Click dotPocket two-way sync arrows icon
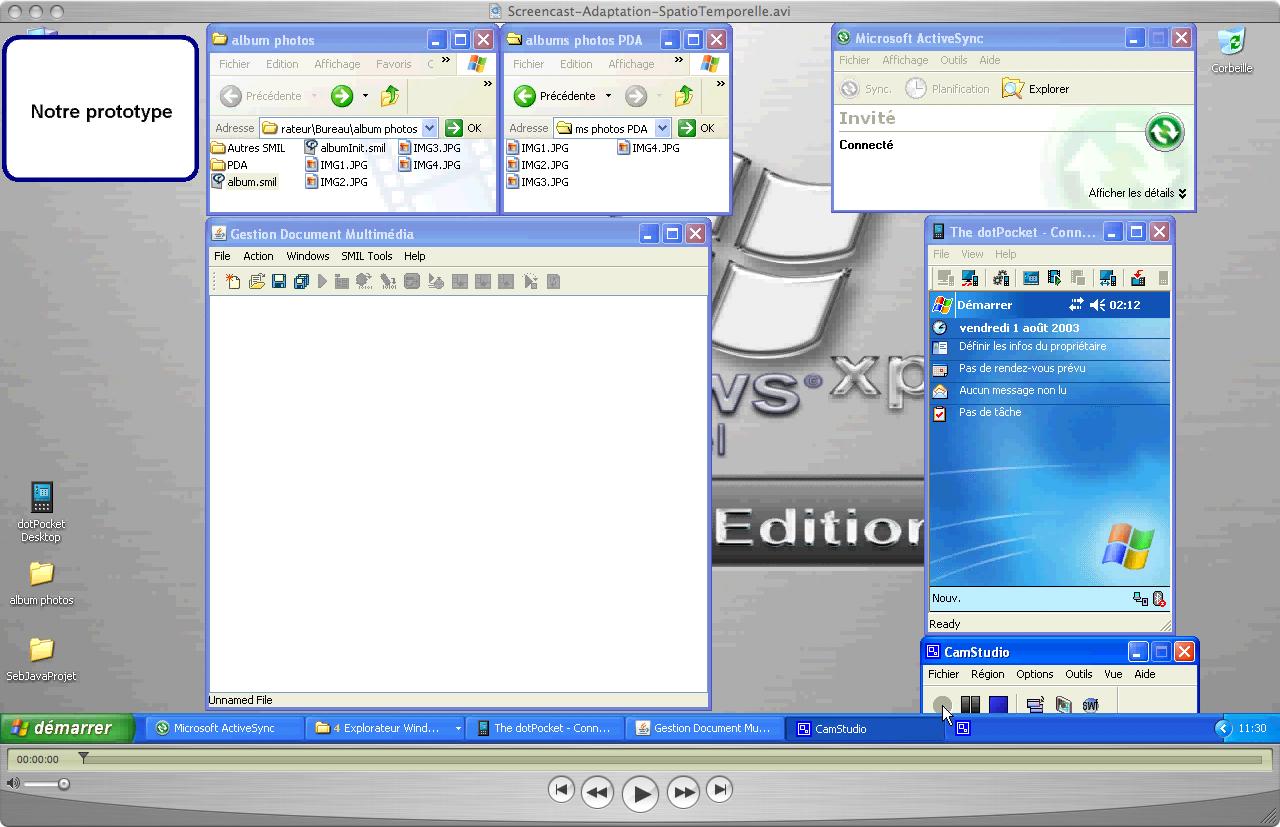The width and height of the screenshot is (1280, 827). 1107,278
